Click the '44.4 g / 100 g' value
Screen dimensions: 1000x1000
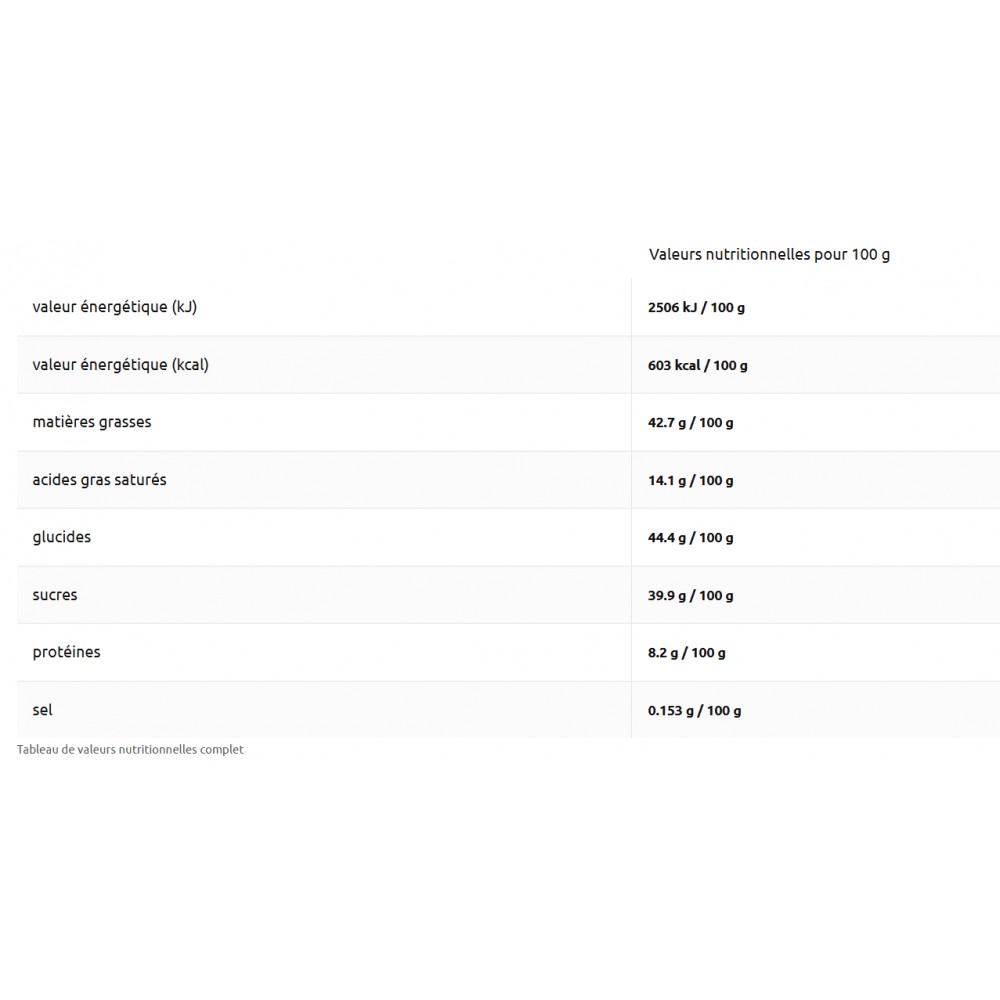[690, 538]
